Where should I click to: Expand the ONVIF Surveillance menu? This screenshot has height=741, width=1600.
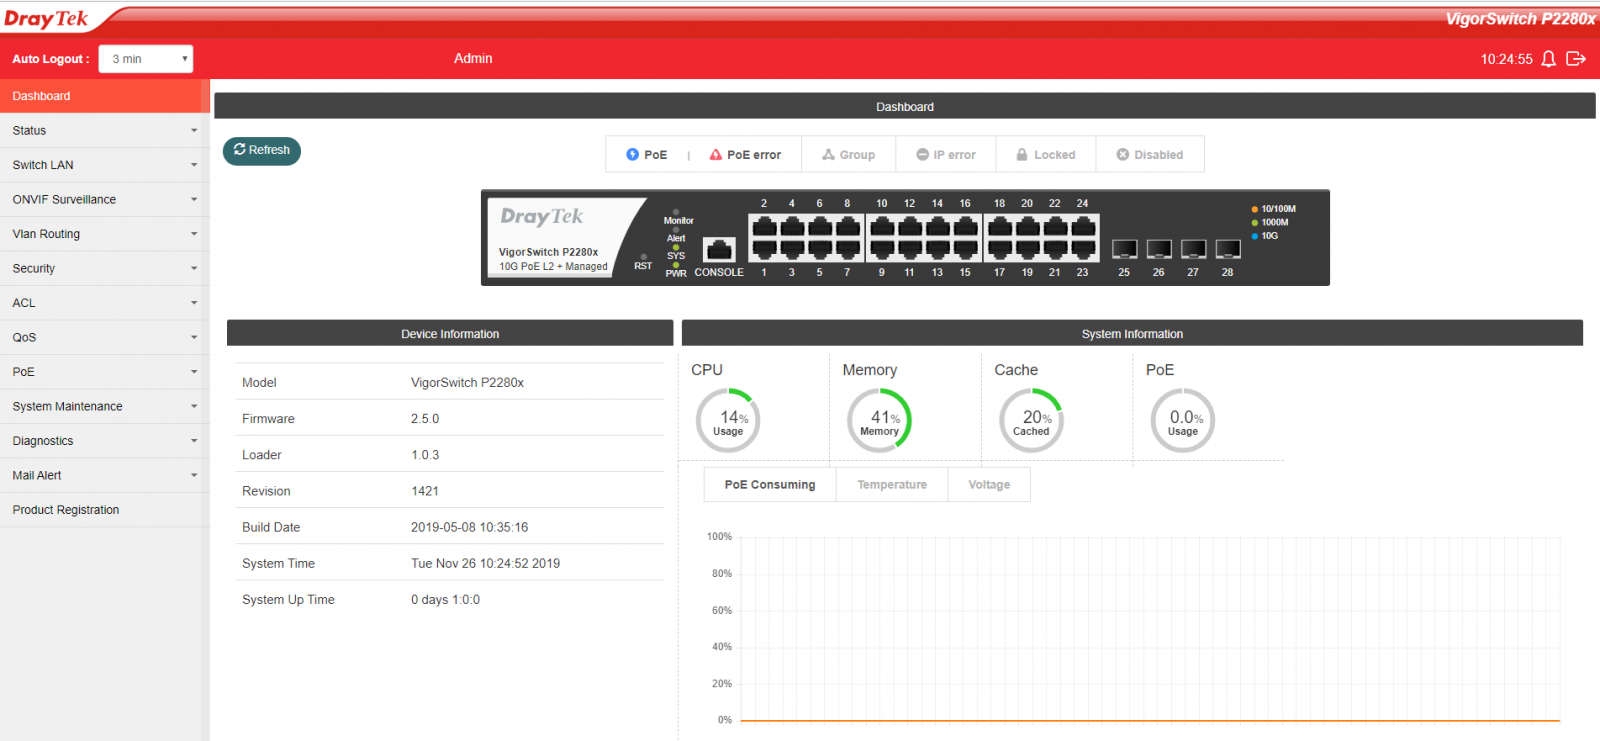(104, 200)
